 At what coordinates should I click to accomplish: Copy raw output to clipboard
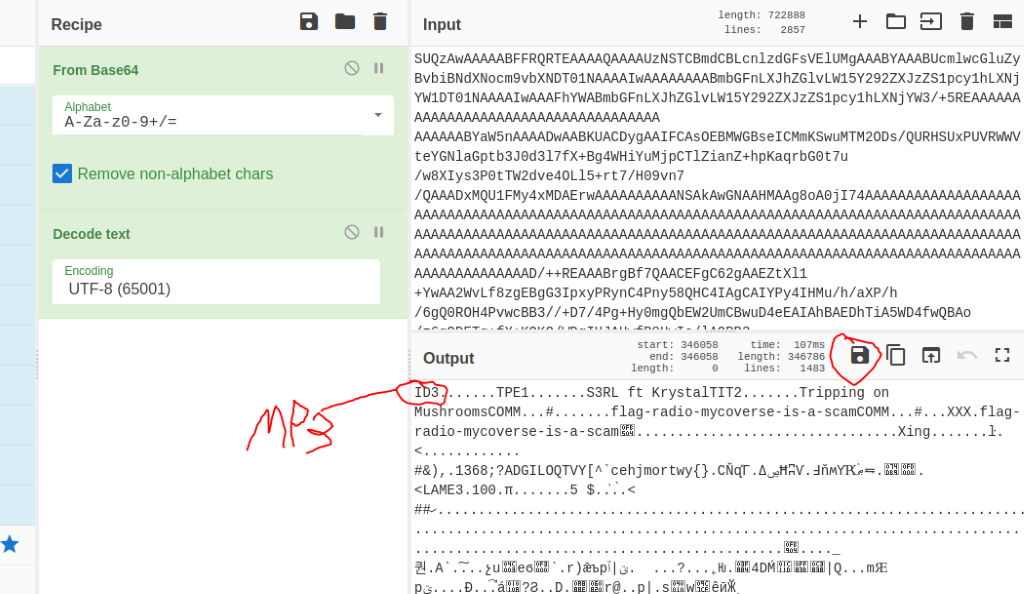[x=896, y=355]
